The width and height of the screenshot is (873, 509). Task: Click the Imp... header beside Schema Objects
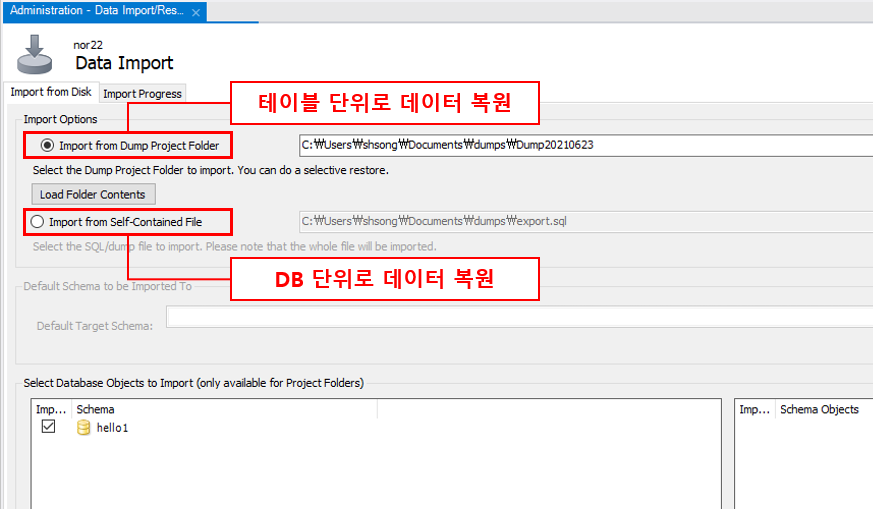coord(755,409)
